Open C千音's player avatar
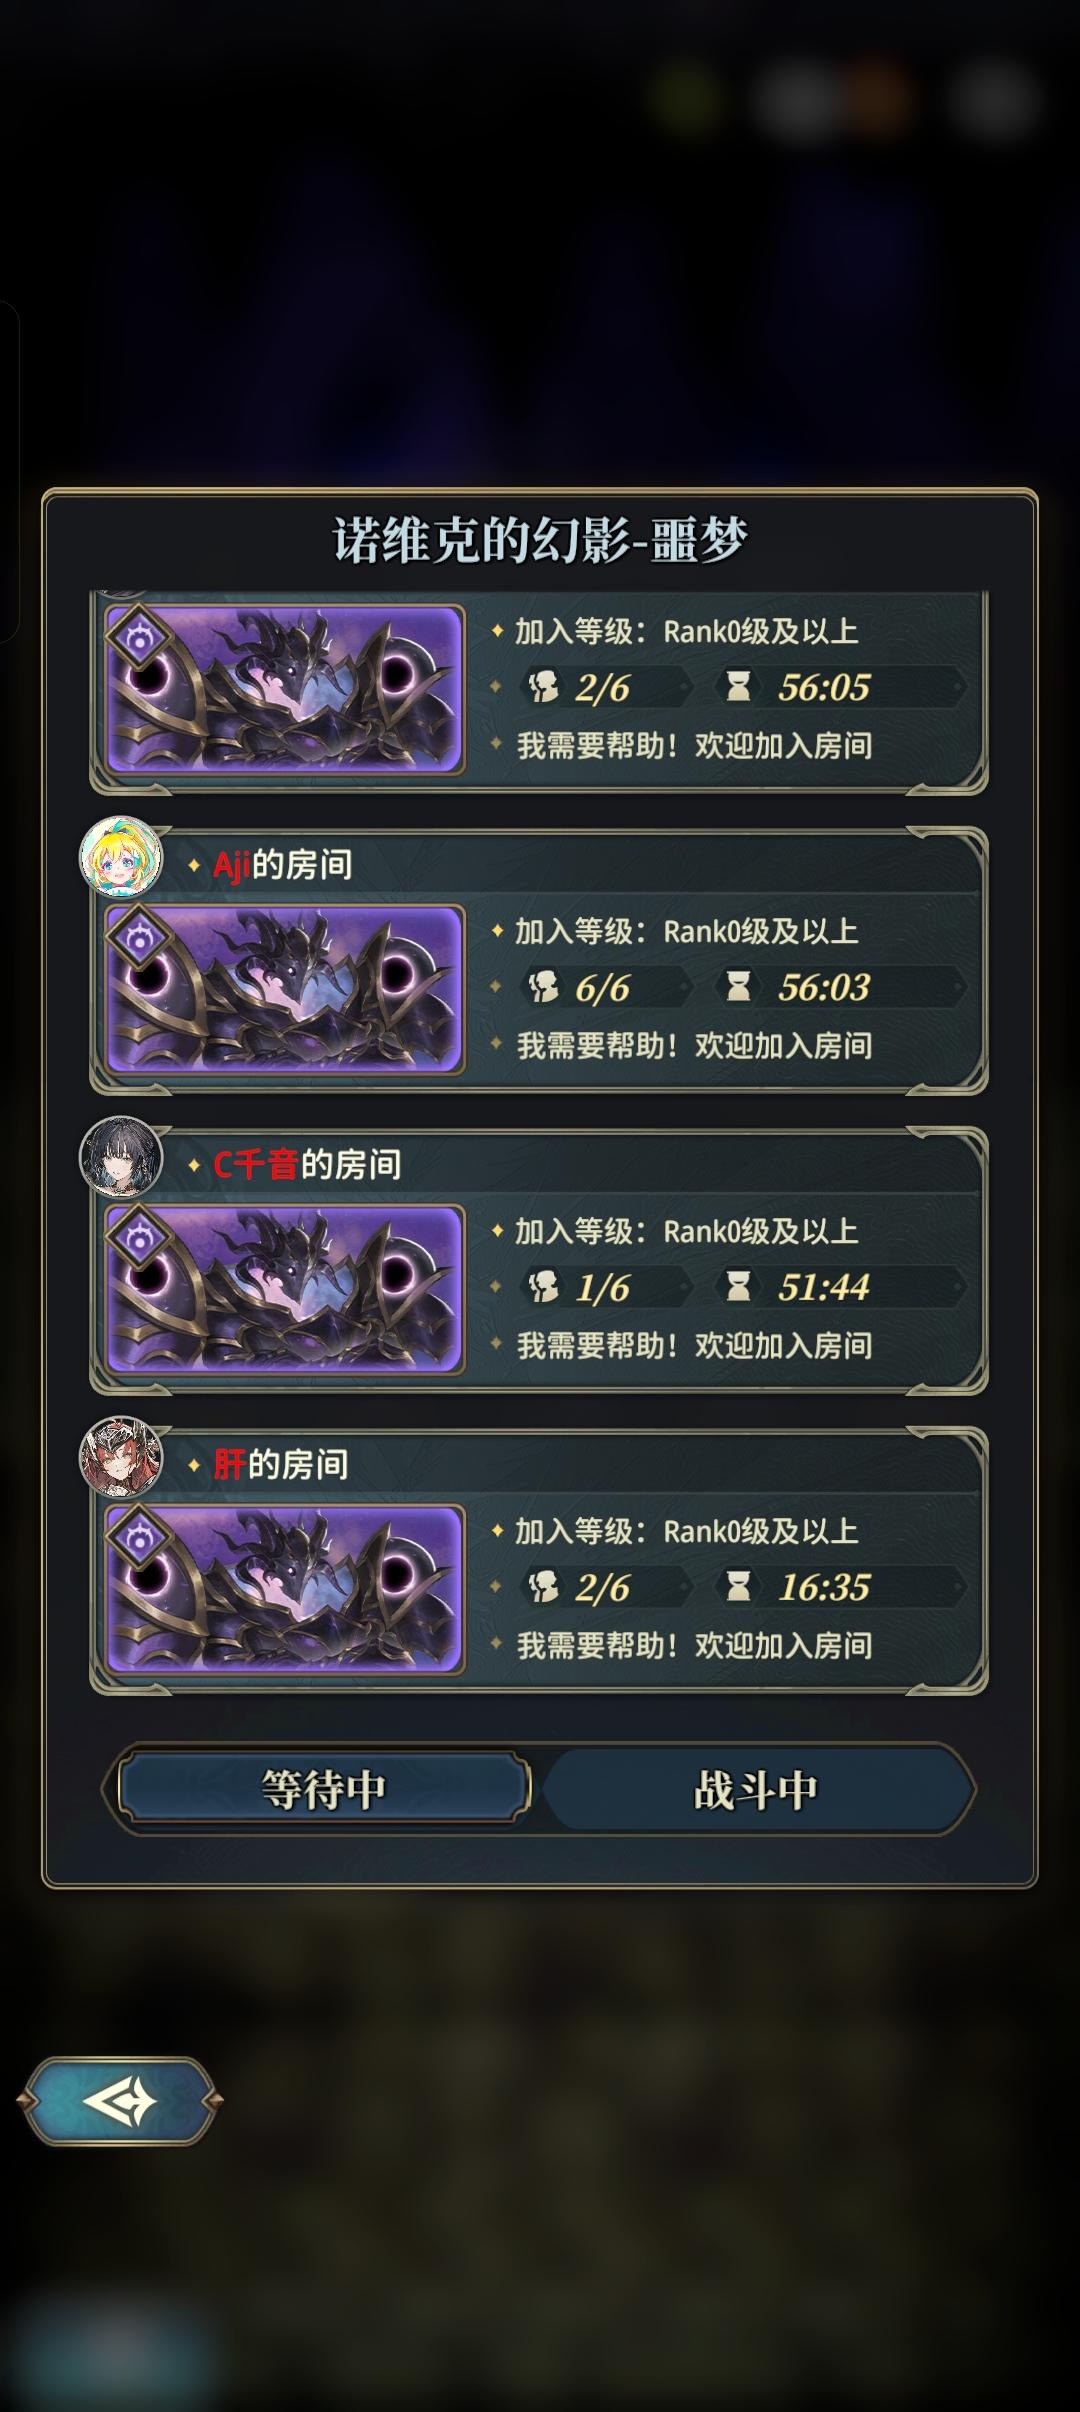The width and height of the screenshot is (1080, 2412). [x=121, y=1158]
